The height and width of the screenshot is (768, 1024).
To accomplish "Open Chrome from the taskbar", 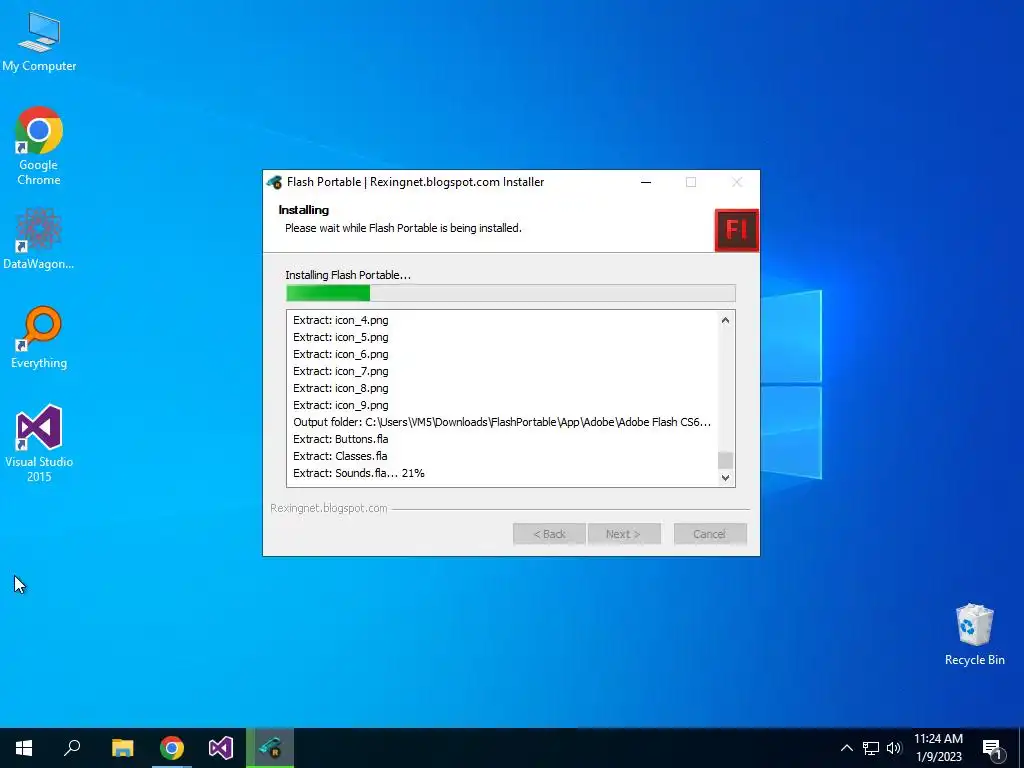I will [x=172, y=748].
